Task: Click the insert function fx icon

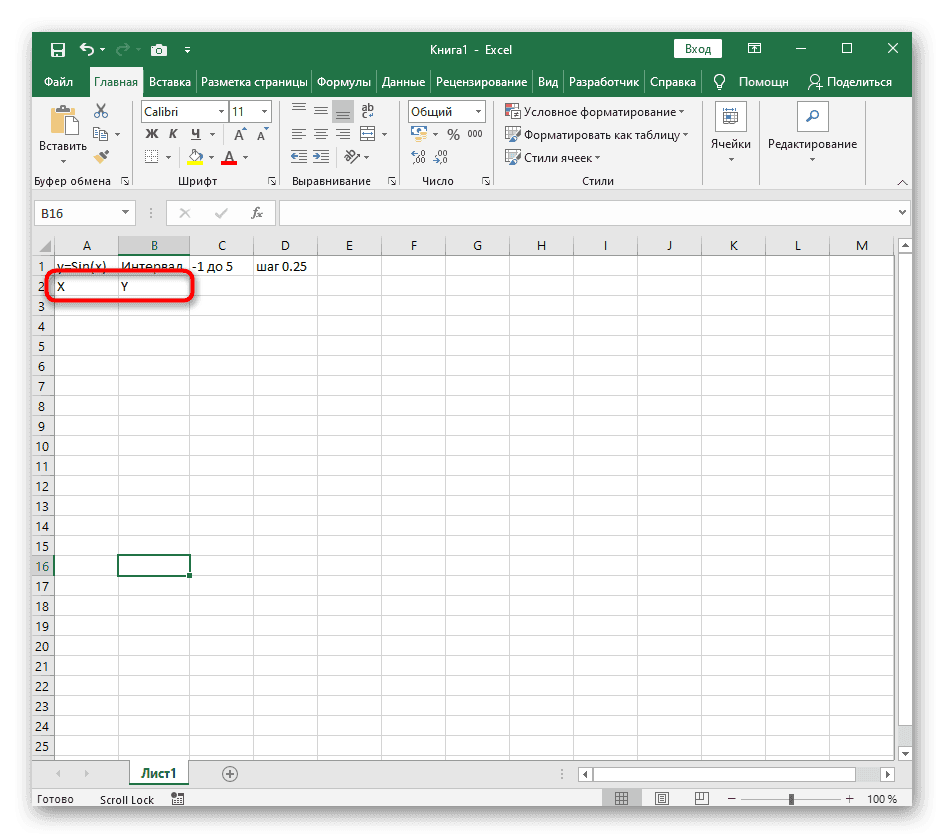Action: [x=257, y=213]
